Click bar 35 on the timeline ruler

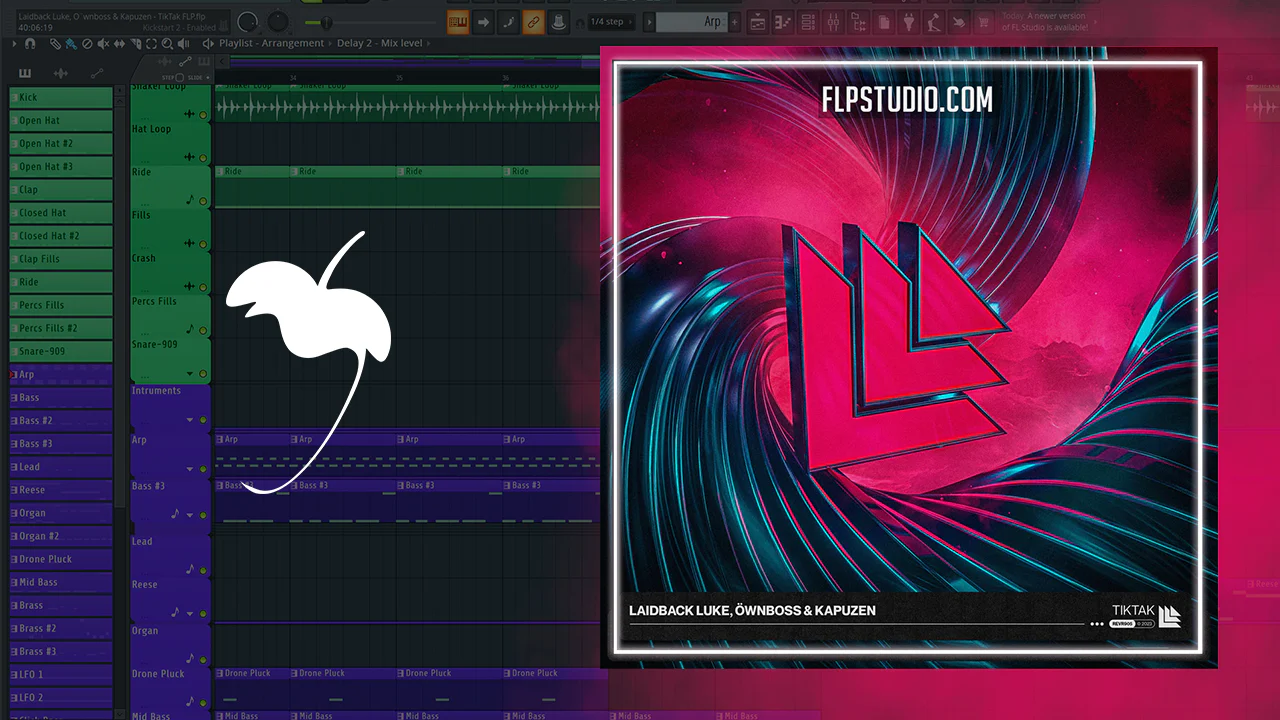[399, 77]
